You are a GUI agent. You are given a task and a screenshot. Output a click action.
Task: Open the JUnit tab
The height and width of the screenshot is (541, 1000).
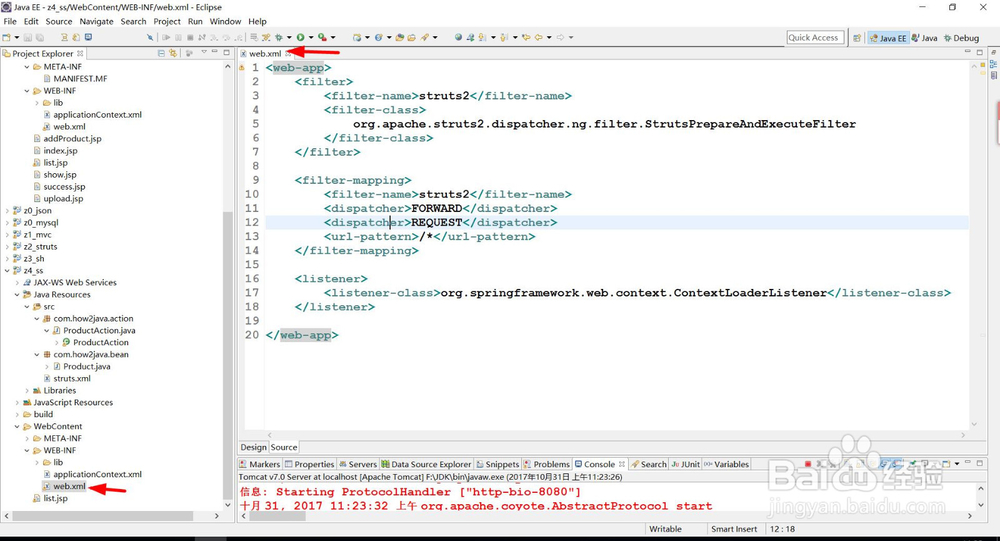coord(686,464)
